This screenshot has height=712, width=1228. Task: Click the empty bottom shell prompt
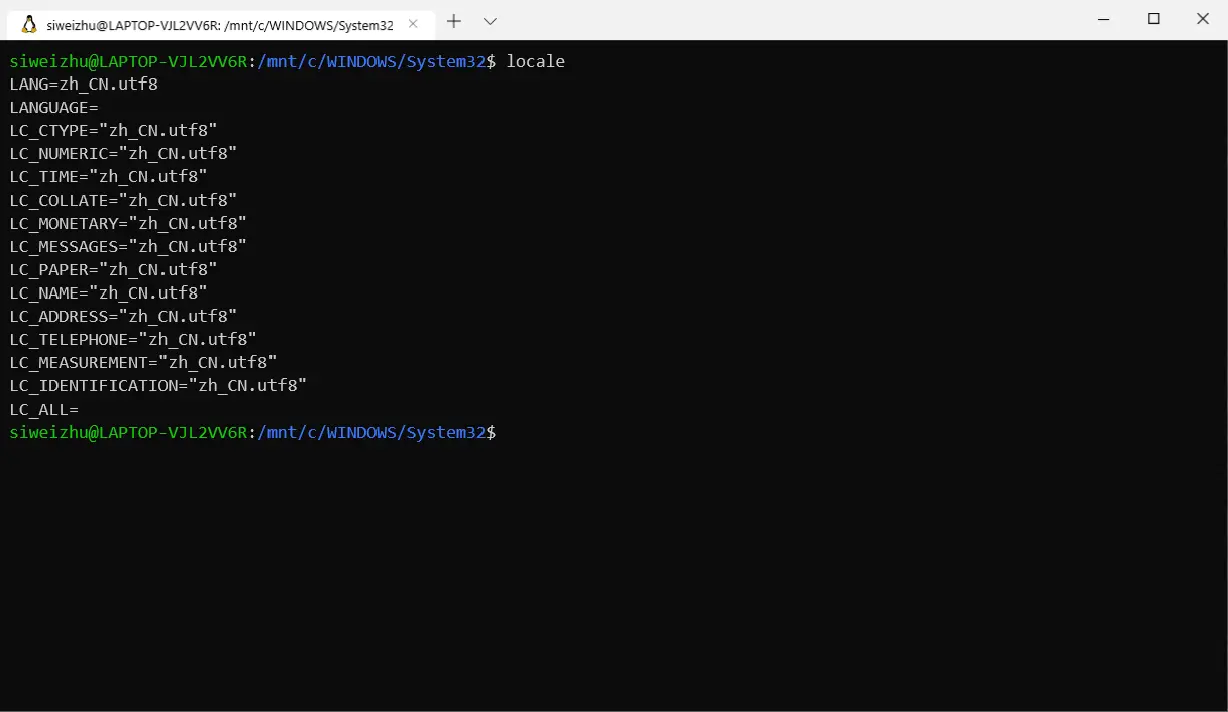click(253, 432)
